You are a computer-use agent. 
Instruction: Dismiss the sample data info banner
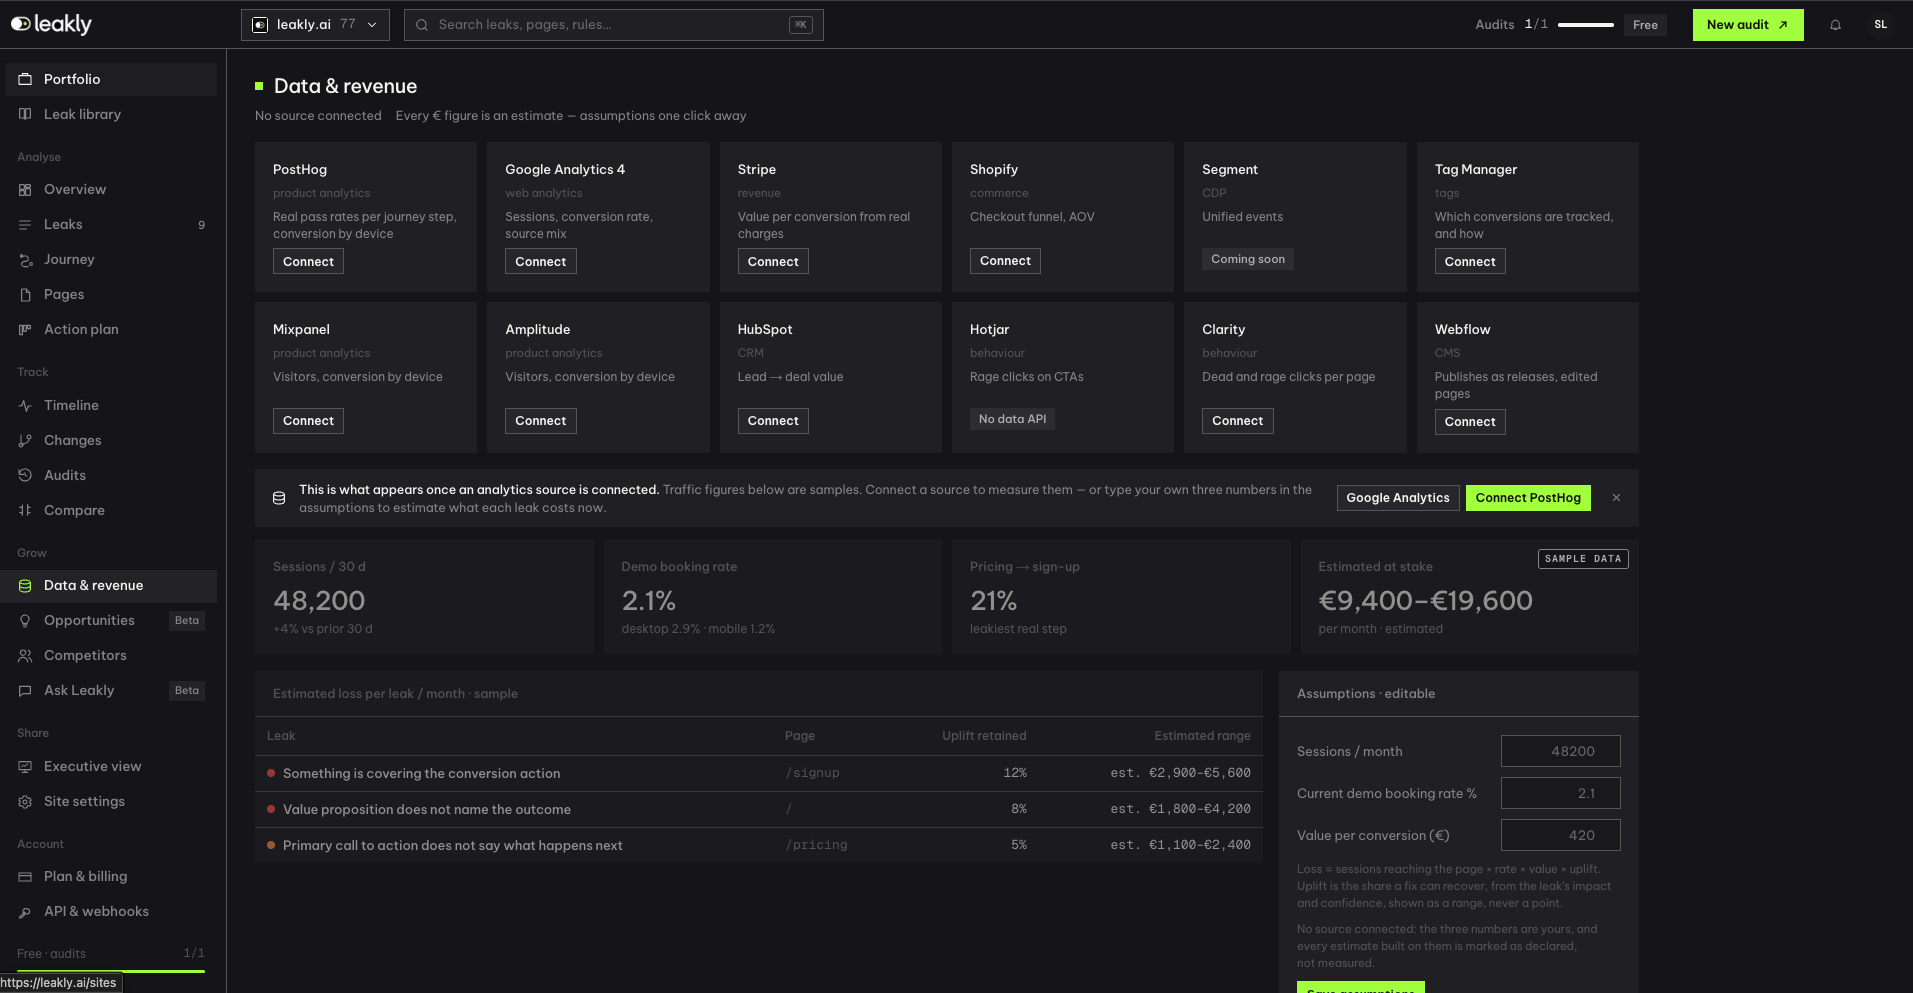point(1616,498)
